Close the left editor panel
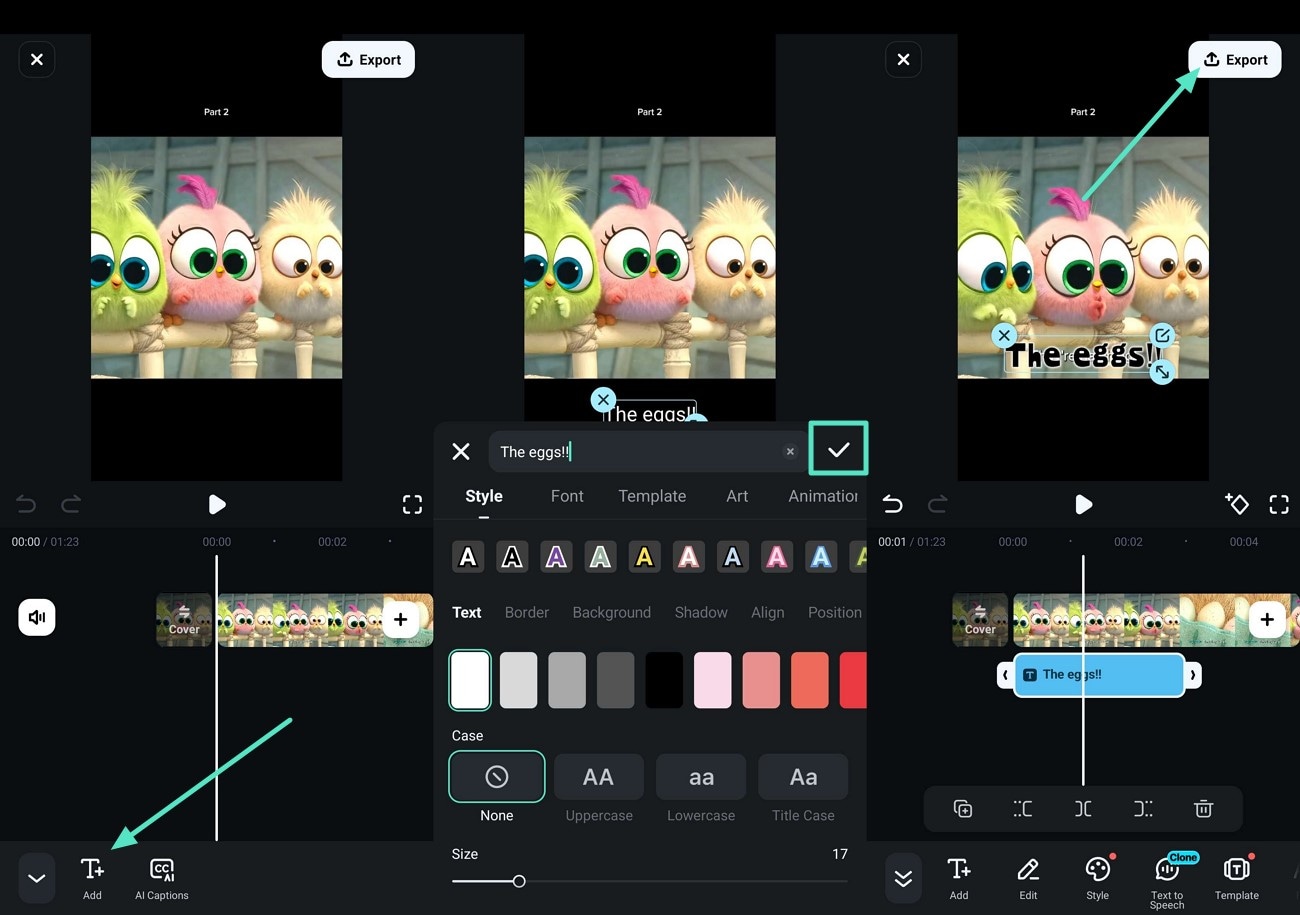 coord(37,60)
